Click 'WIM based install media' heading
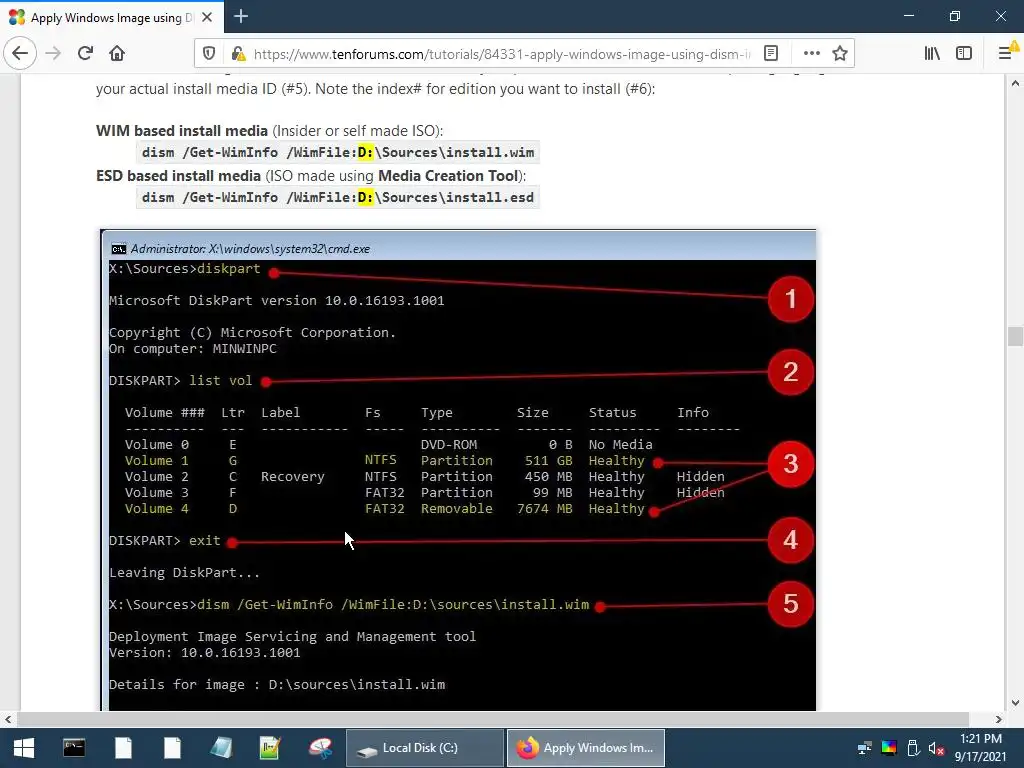 tap(182, 131)
